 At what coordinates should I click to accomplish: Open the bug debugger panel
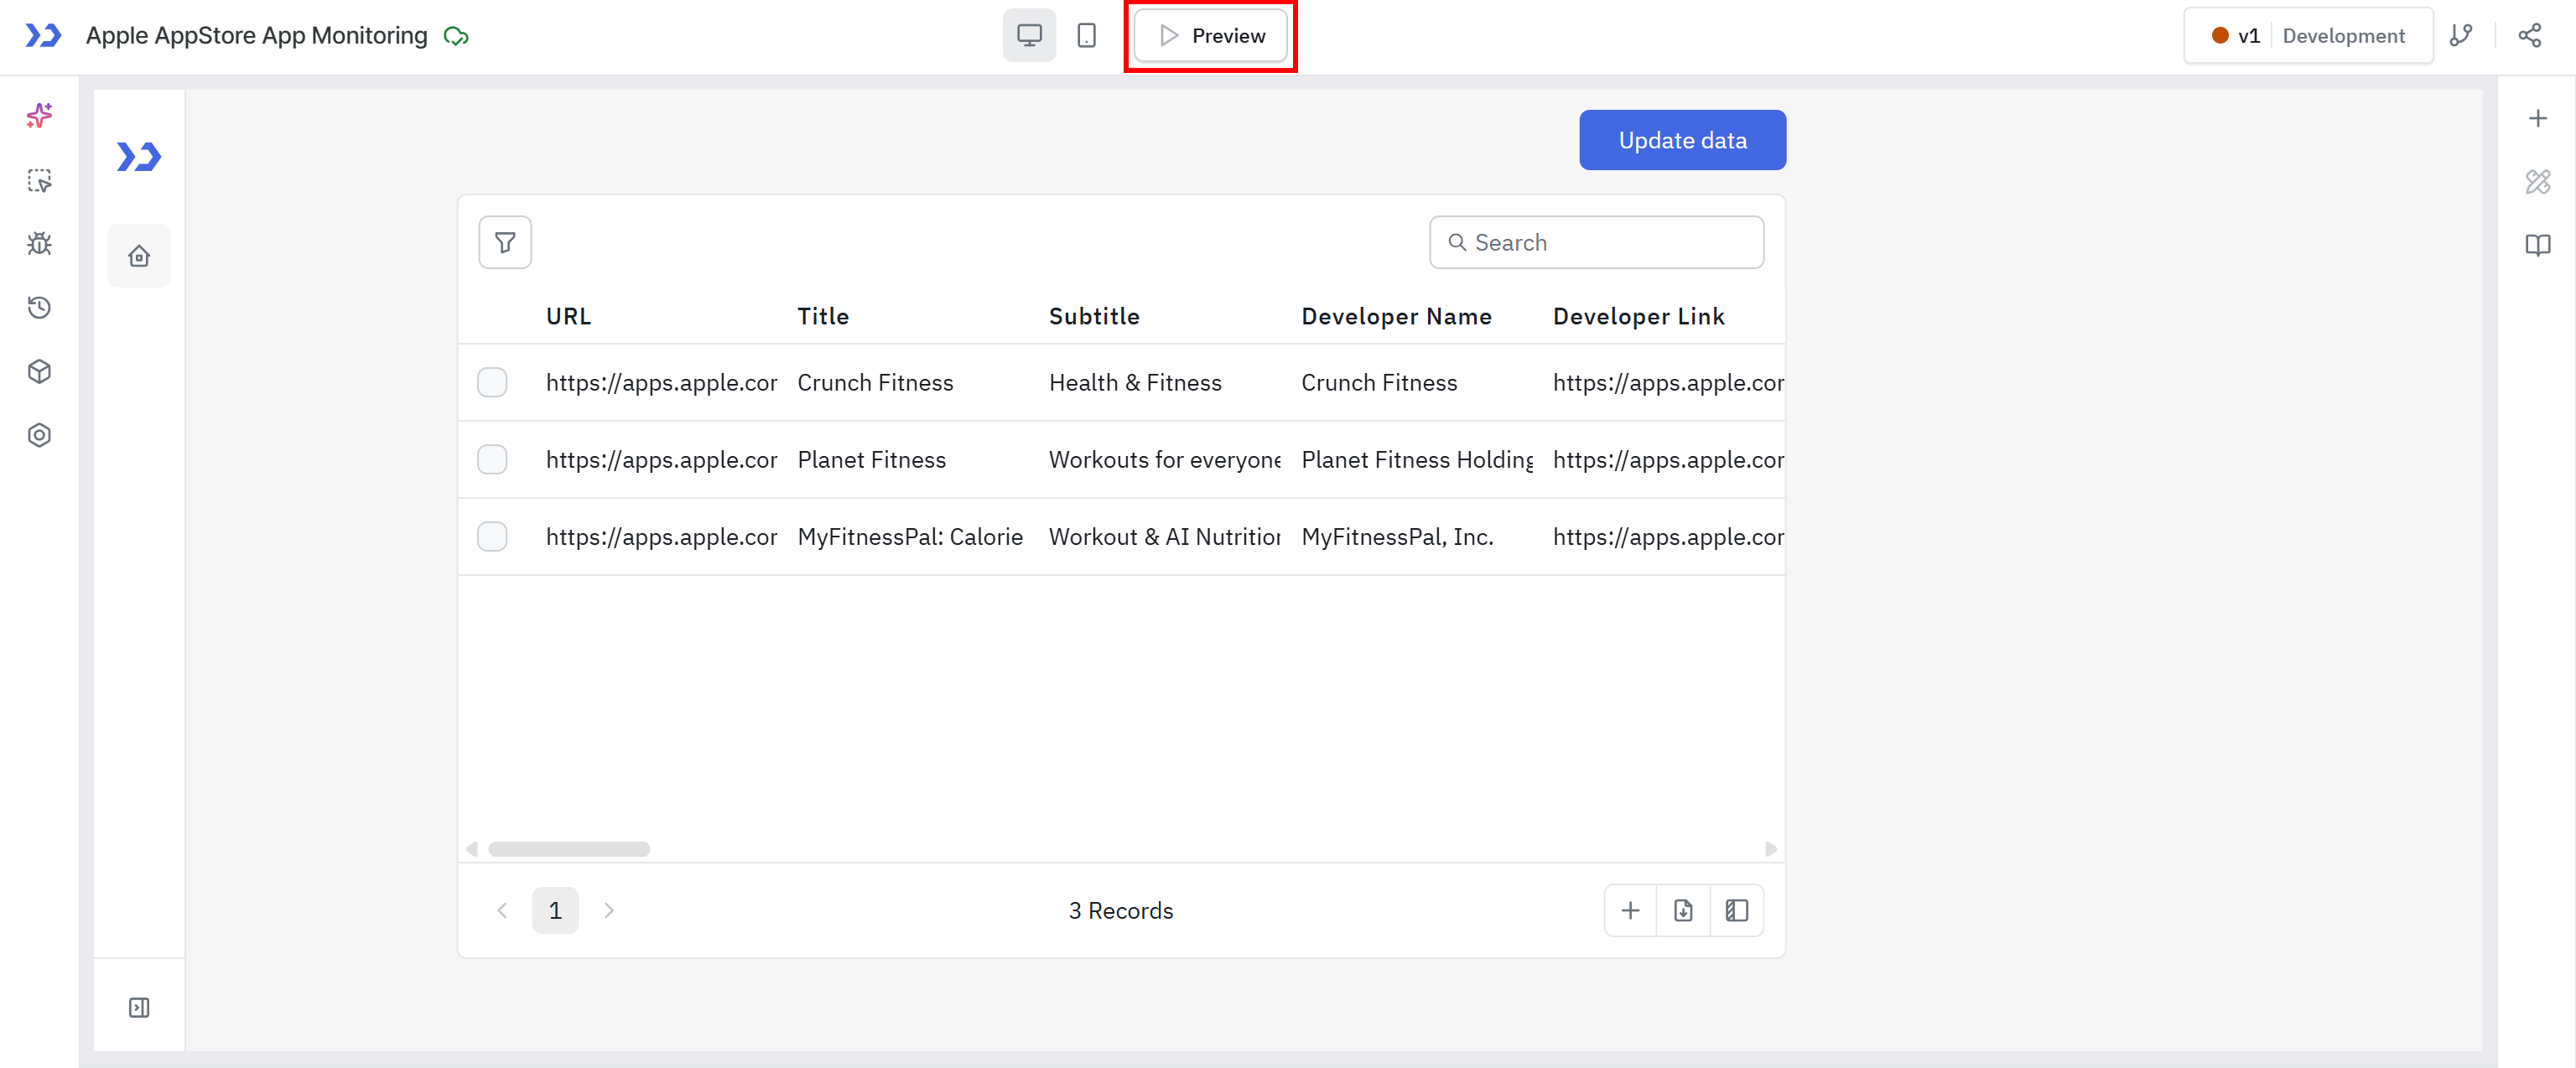pyautogui.click(x=39, y=244)
